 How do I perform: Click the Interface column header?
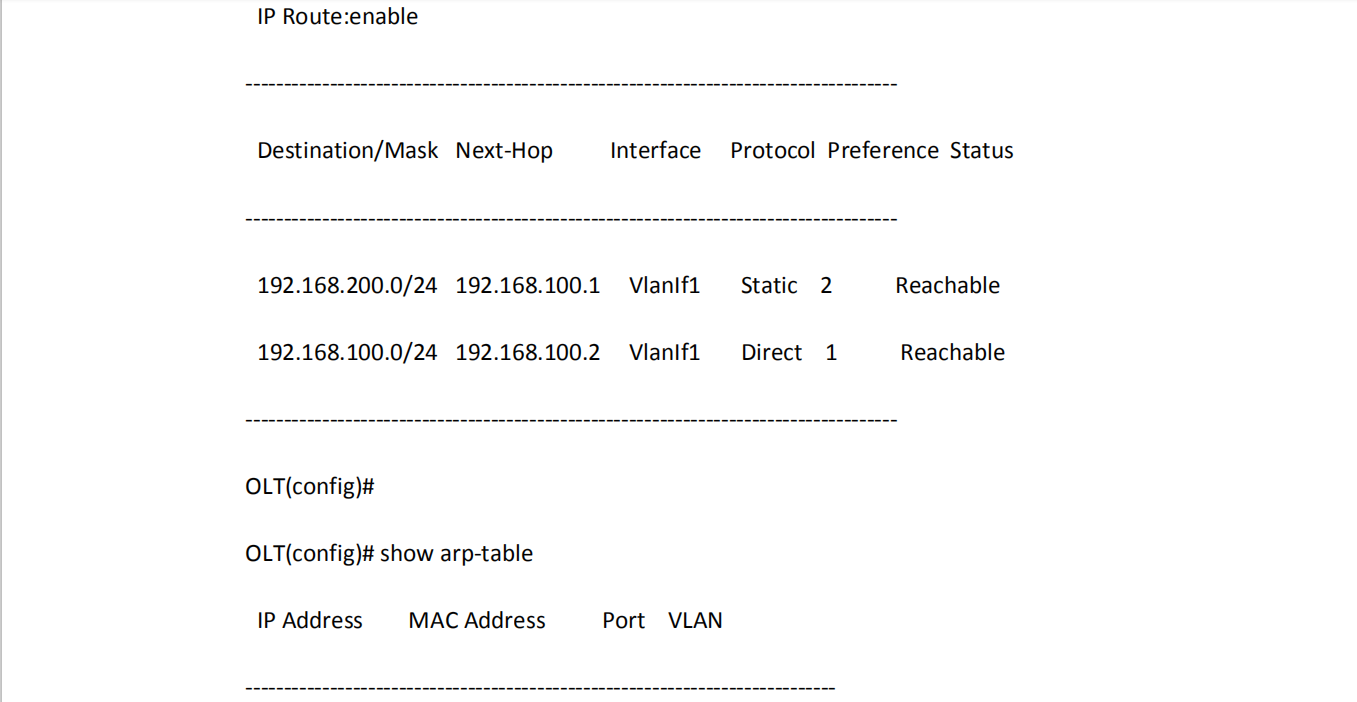[655, 151]
